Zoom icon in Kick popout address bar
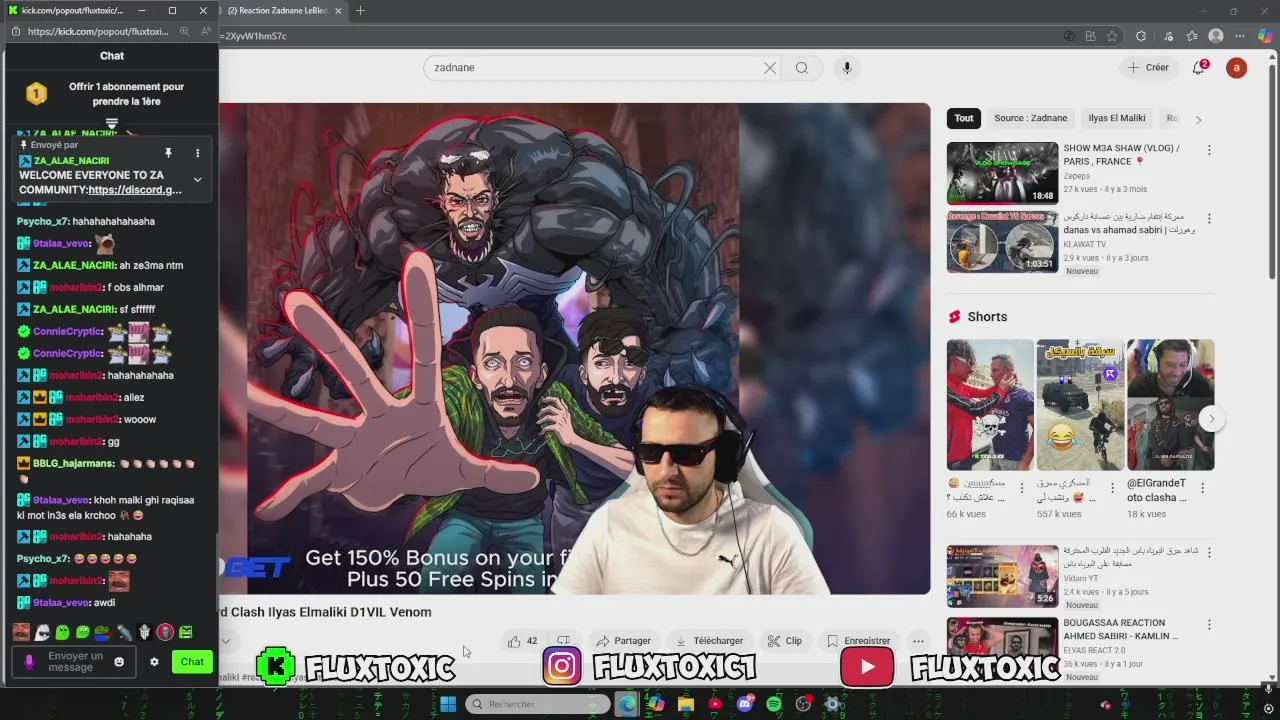The height and width of the screenshot is (720, 1280). 184,32
